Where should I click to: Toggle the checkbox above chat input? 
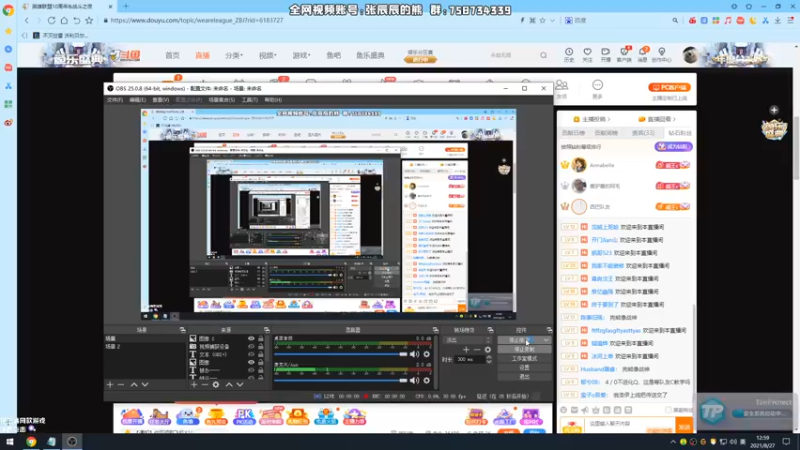[668, 410]
